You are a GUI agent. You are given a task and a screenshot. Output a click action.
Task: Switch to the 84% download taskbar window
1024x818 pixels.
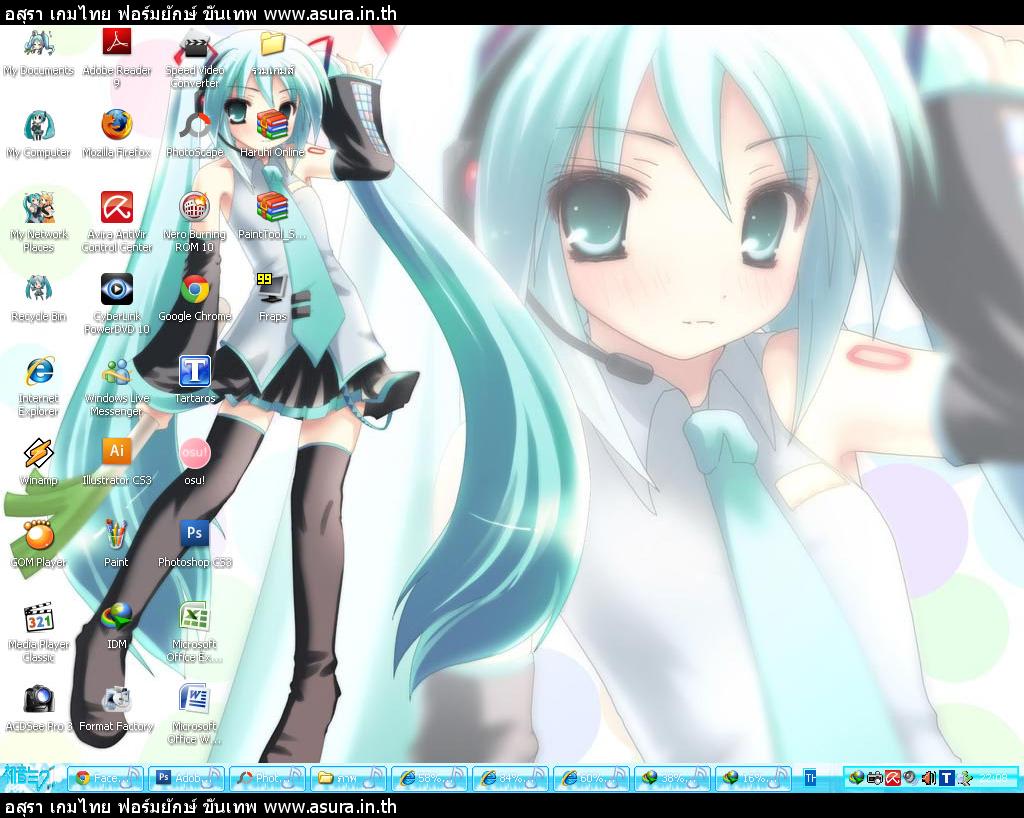(x=511, y=778)
